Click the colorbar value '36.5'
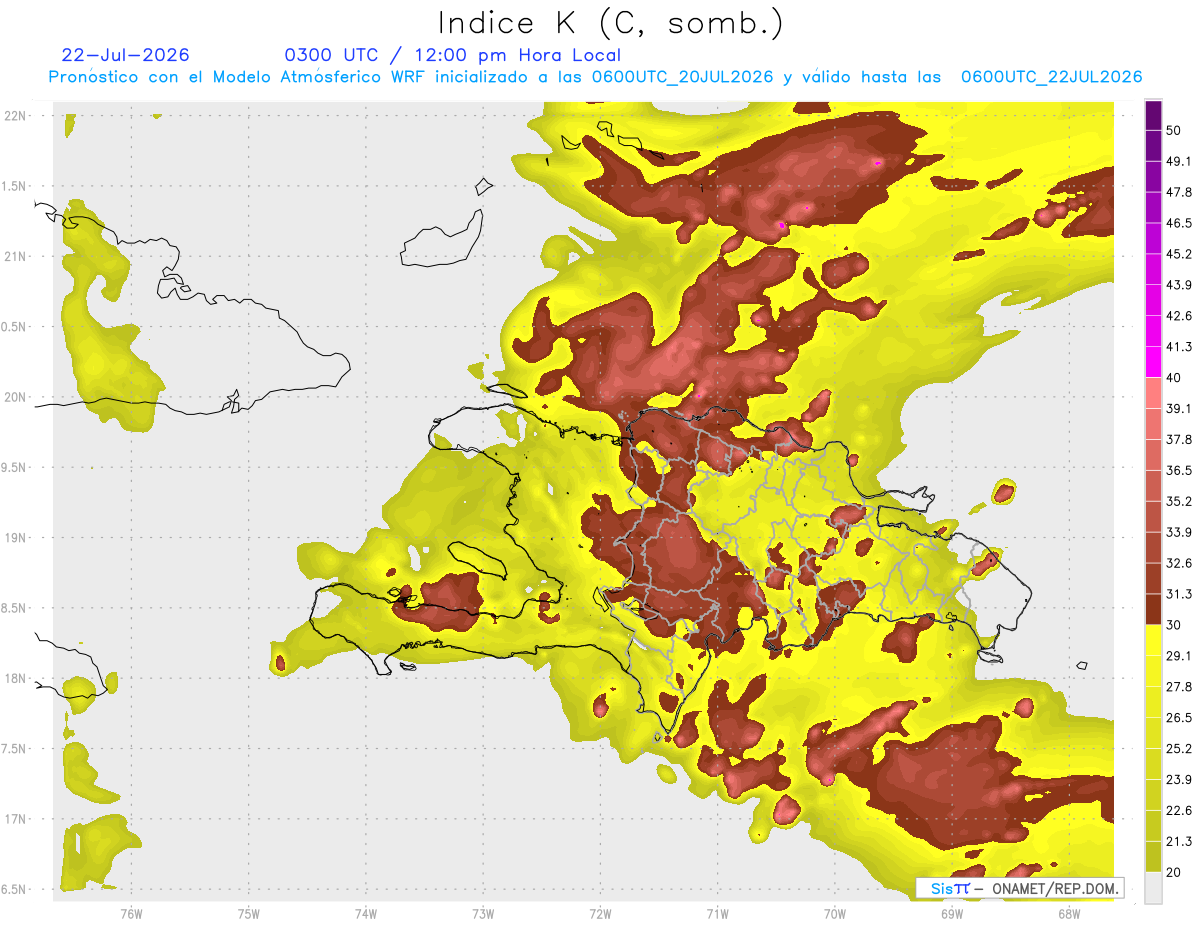 click(1178, 470)
